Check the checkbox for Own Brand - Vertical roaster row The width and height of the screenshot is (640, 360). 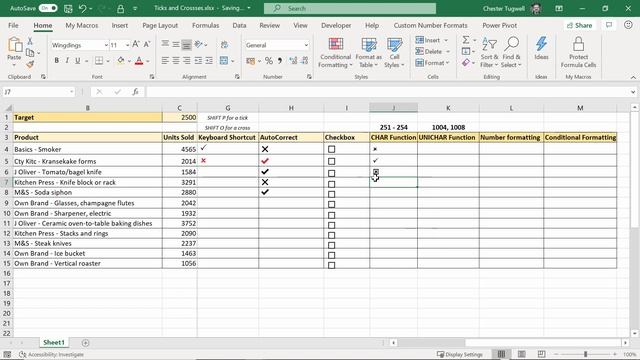(331, 265)
